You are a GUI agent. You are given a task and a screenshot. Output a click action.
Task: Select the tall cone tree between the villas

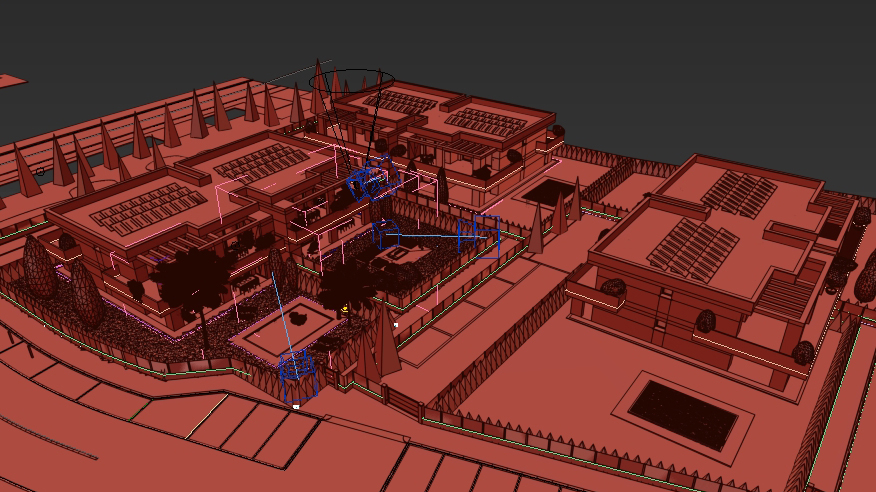click(536, 230)
